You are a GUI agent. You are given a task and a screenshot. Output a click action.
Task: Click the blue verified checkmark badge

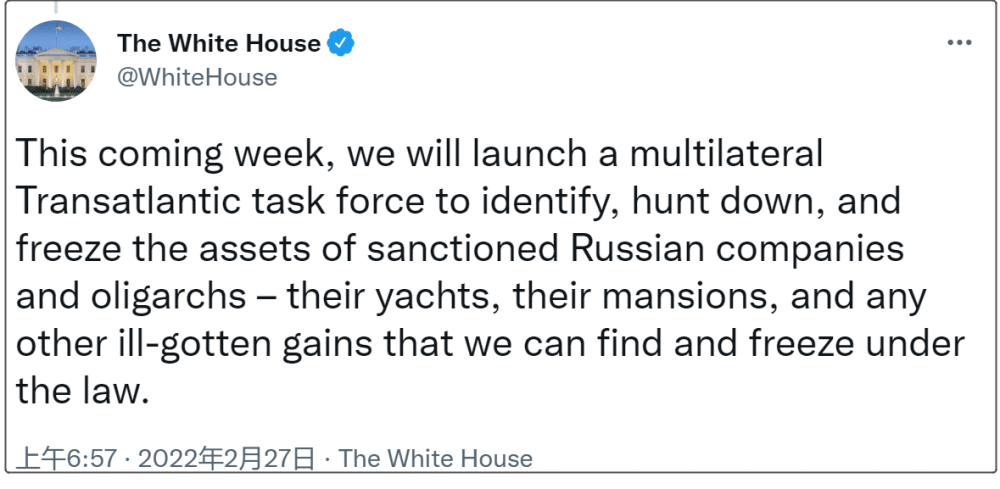click(341, 43)
